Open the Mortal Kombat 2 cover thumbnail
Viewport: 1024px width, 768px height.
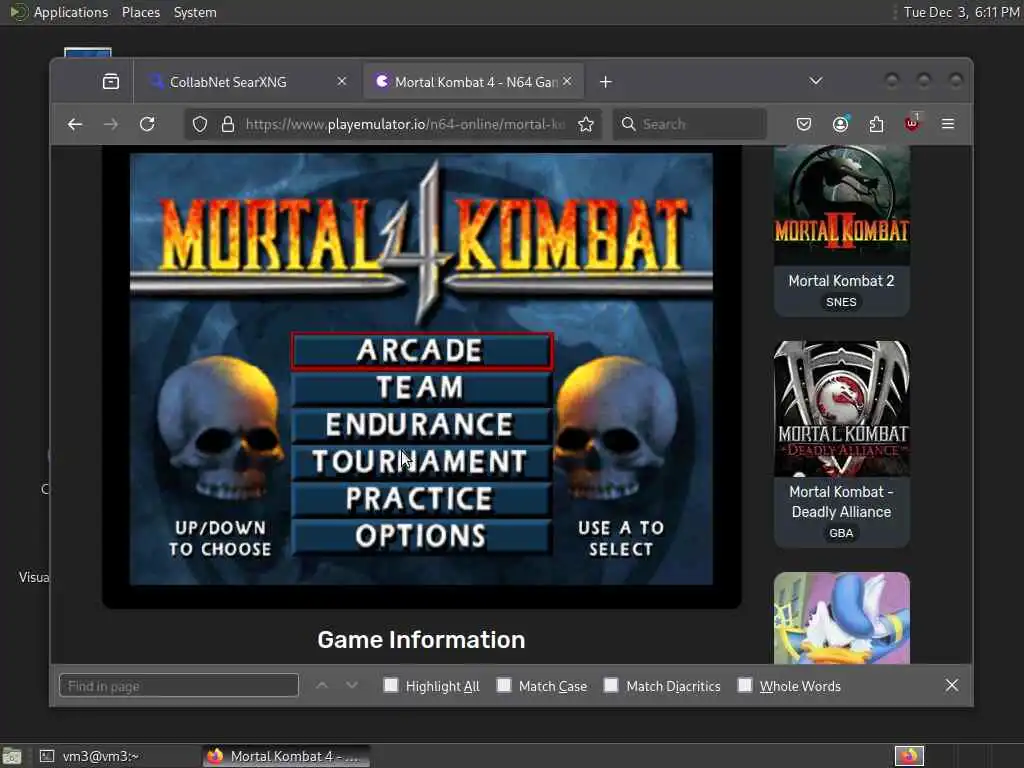(842, 205)
